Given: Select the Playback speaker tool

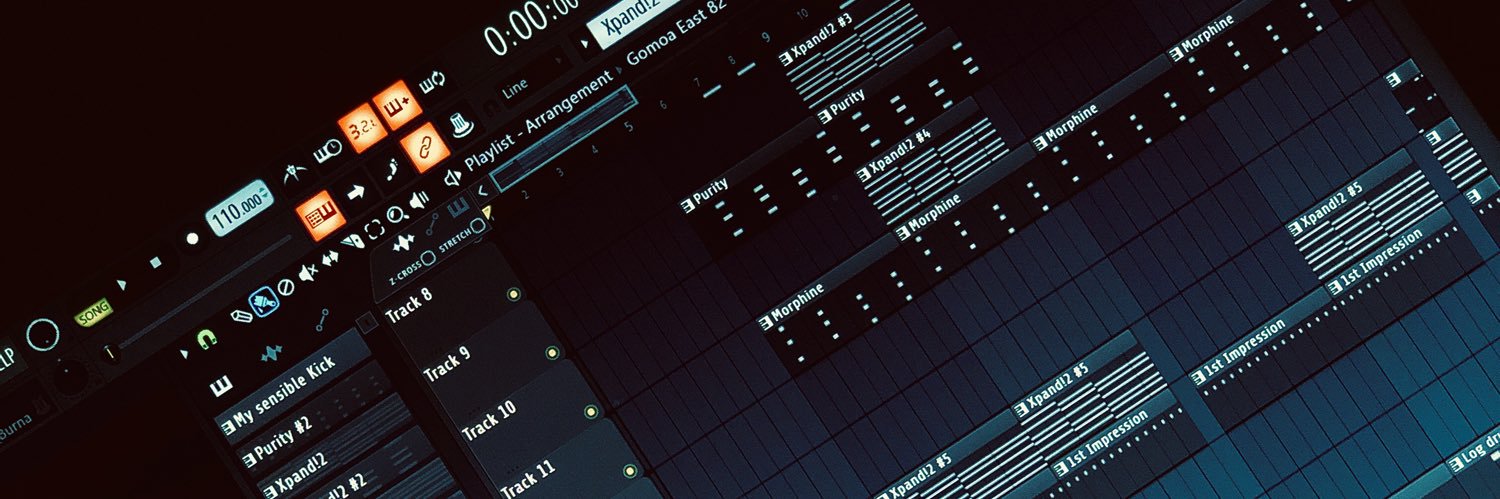Looking at the screenshot, I should pyautogui.click(x=418, y=199).
